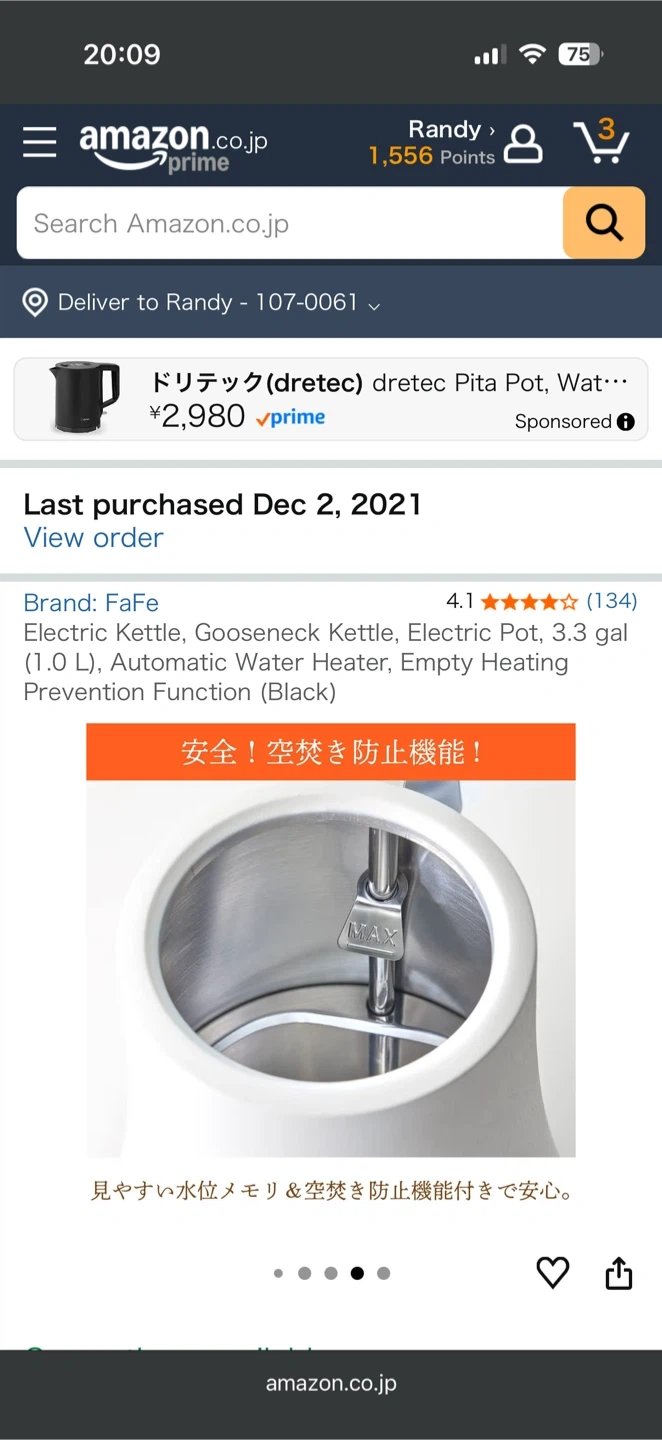Open the View order link
This screenshot has height=1440, width=662.
(x=93, y=538)
